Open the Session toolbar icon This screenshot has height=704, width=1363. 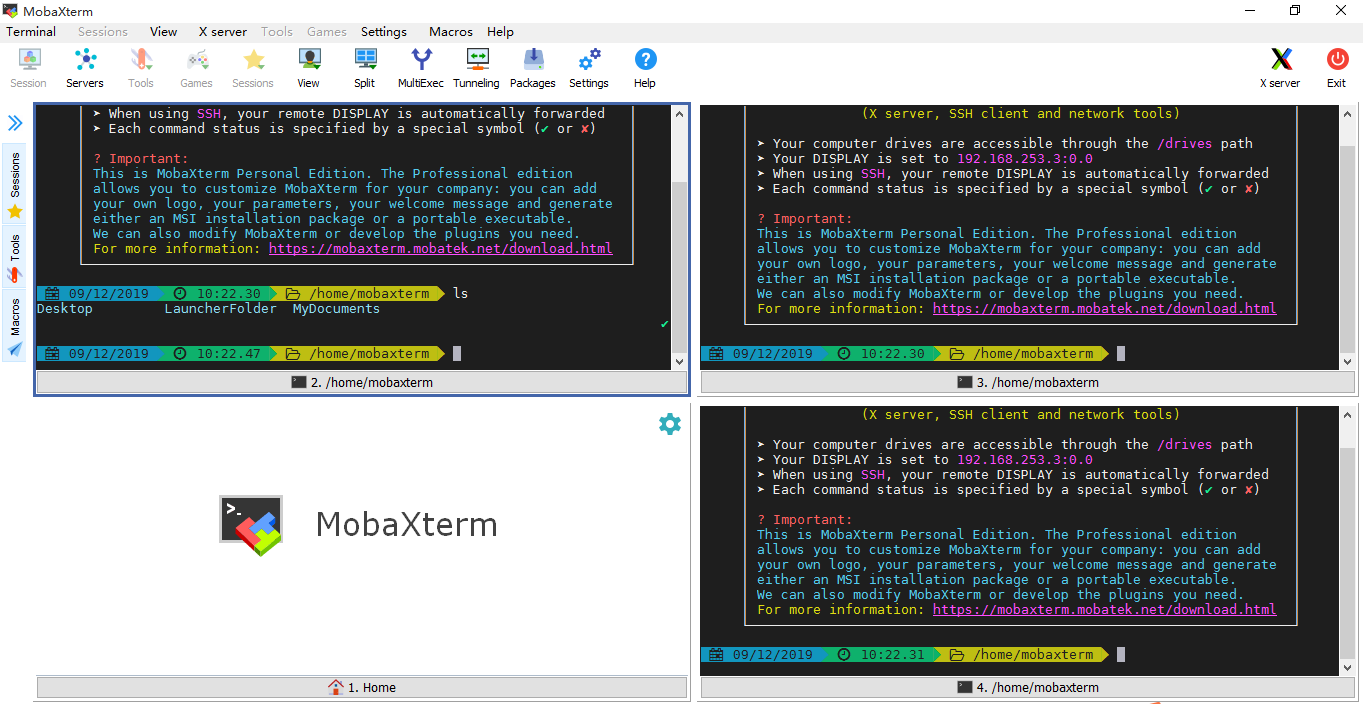pos(29,68)
